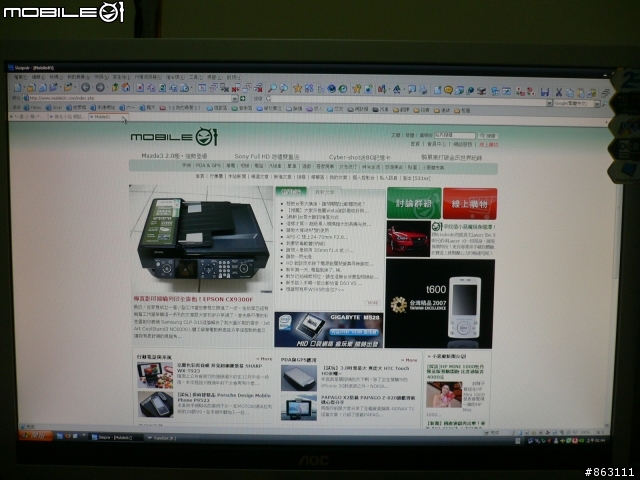640x480 pixels.
Task: Click the 'Cyber-shot' 8G headline link
Action: 360,157
